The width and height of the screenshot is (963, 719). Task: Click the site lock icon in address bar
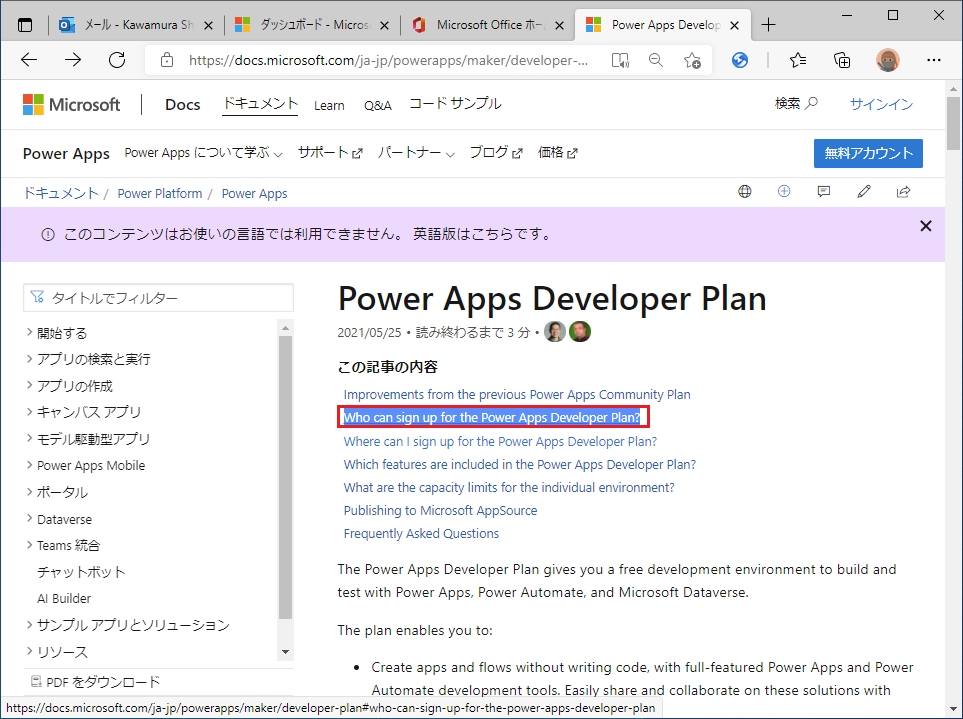click(x=166, y=60)
